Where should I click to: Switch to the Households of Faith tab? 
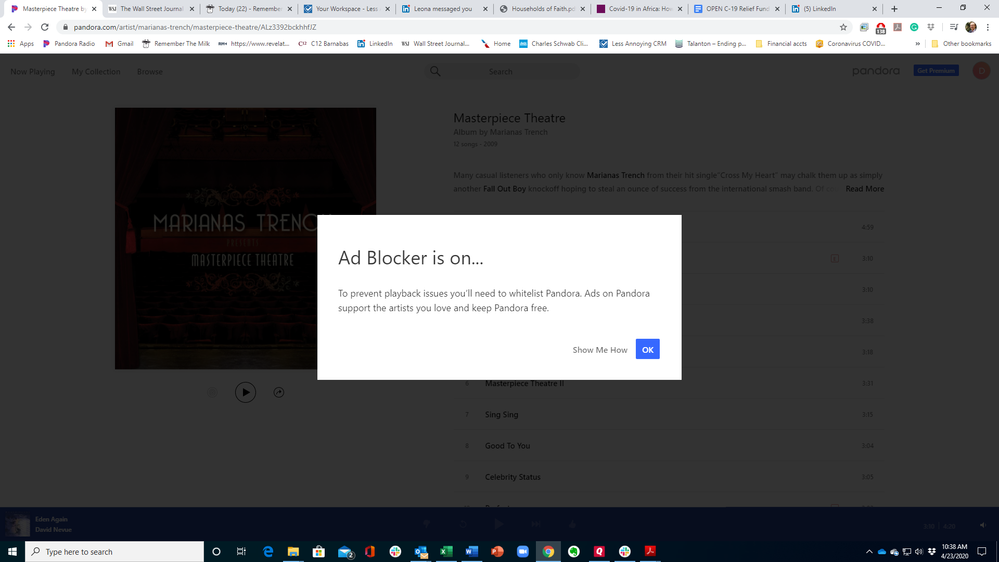(542, 9)
